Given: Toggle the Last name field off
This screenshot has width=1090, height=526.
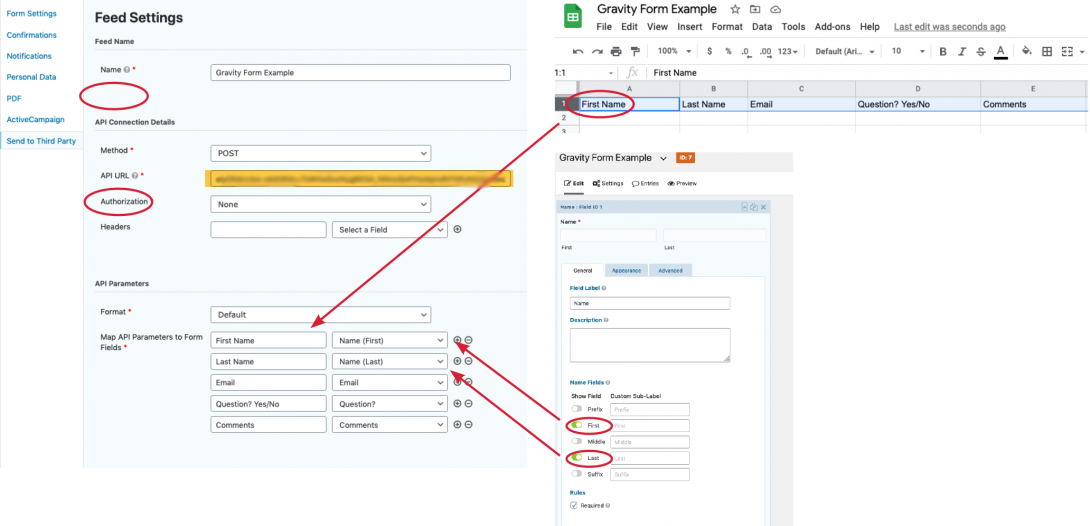Looking at the screenshot, I should (577, 458).
